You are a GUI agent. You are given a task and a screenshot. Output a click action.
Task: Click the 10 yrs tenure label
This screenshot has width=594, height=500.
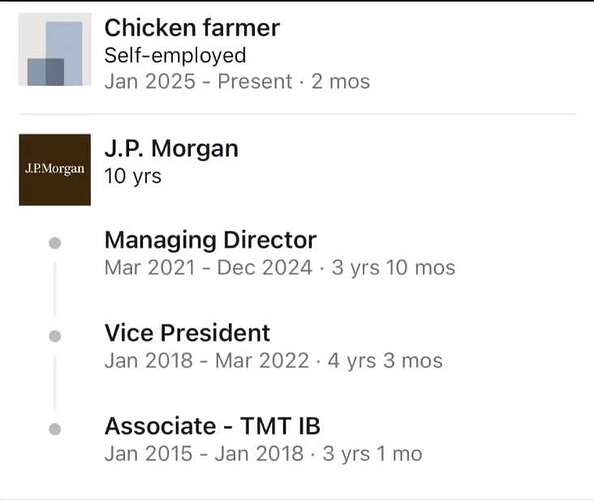pyautogui.click(x=133, y=177)
